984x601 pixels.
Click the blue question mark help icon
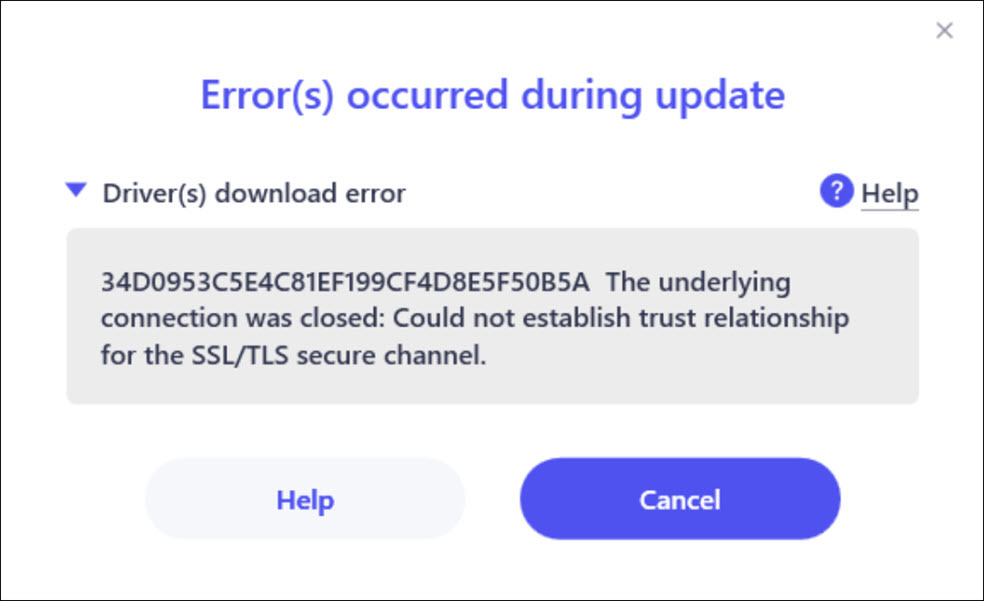coord(836,190)
